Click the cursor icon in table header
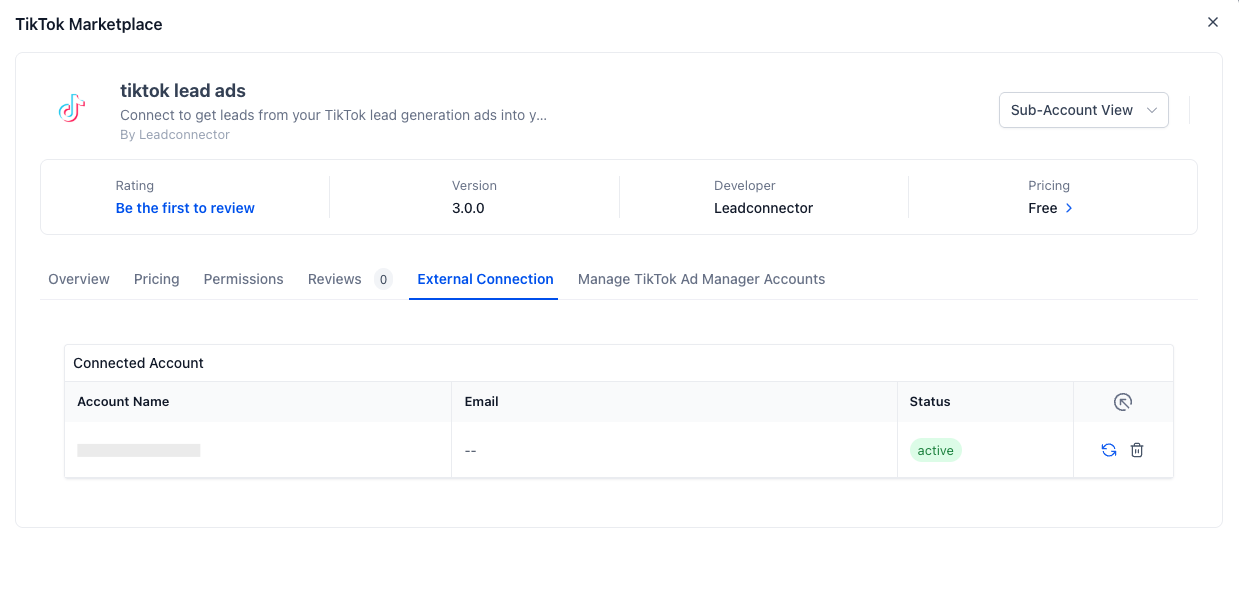Image resolution: width=1239 pixels, height=604 pixels. (1123, 402)
